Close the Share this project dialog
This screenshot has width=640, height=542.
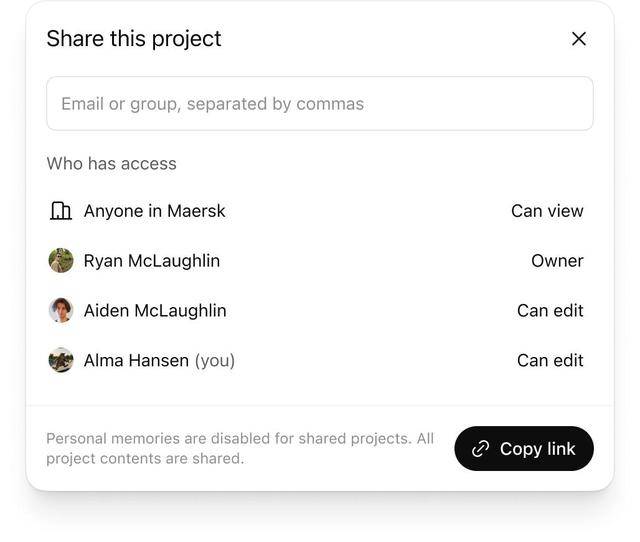pyautogui.click(x=578, y=39)
